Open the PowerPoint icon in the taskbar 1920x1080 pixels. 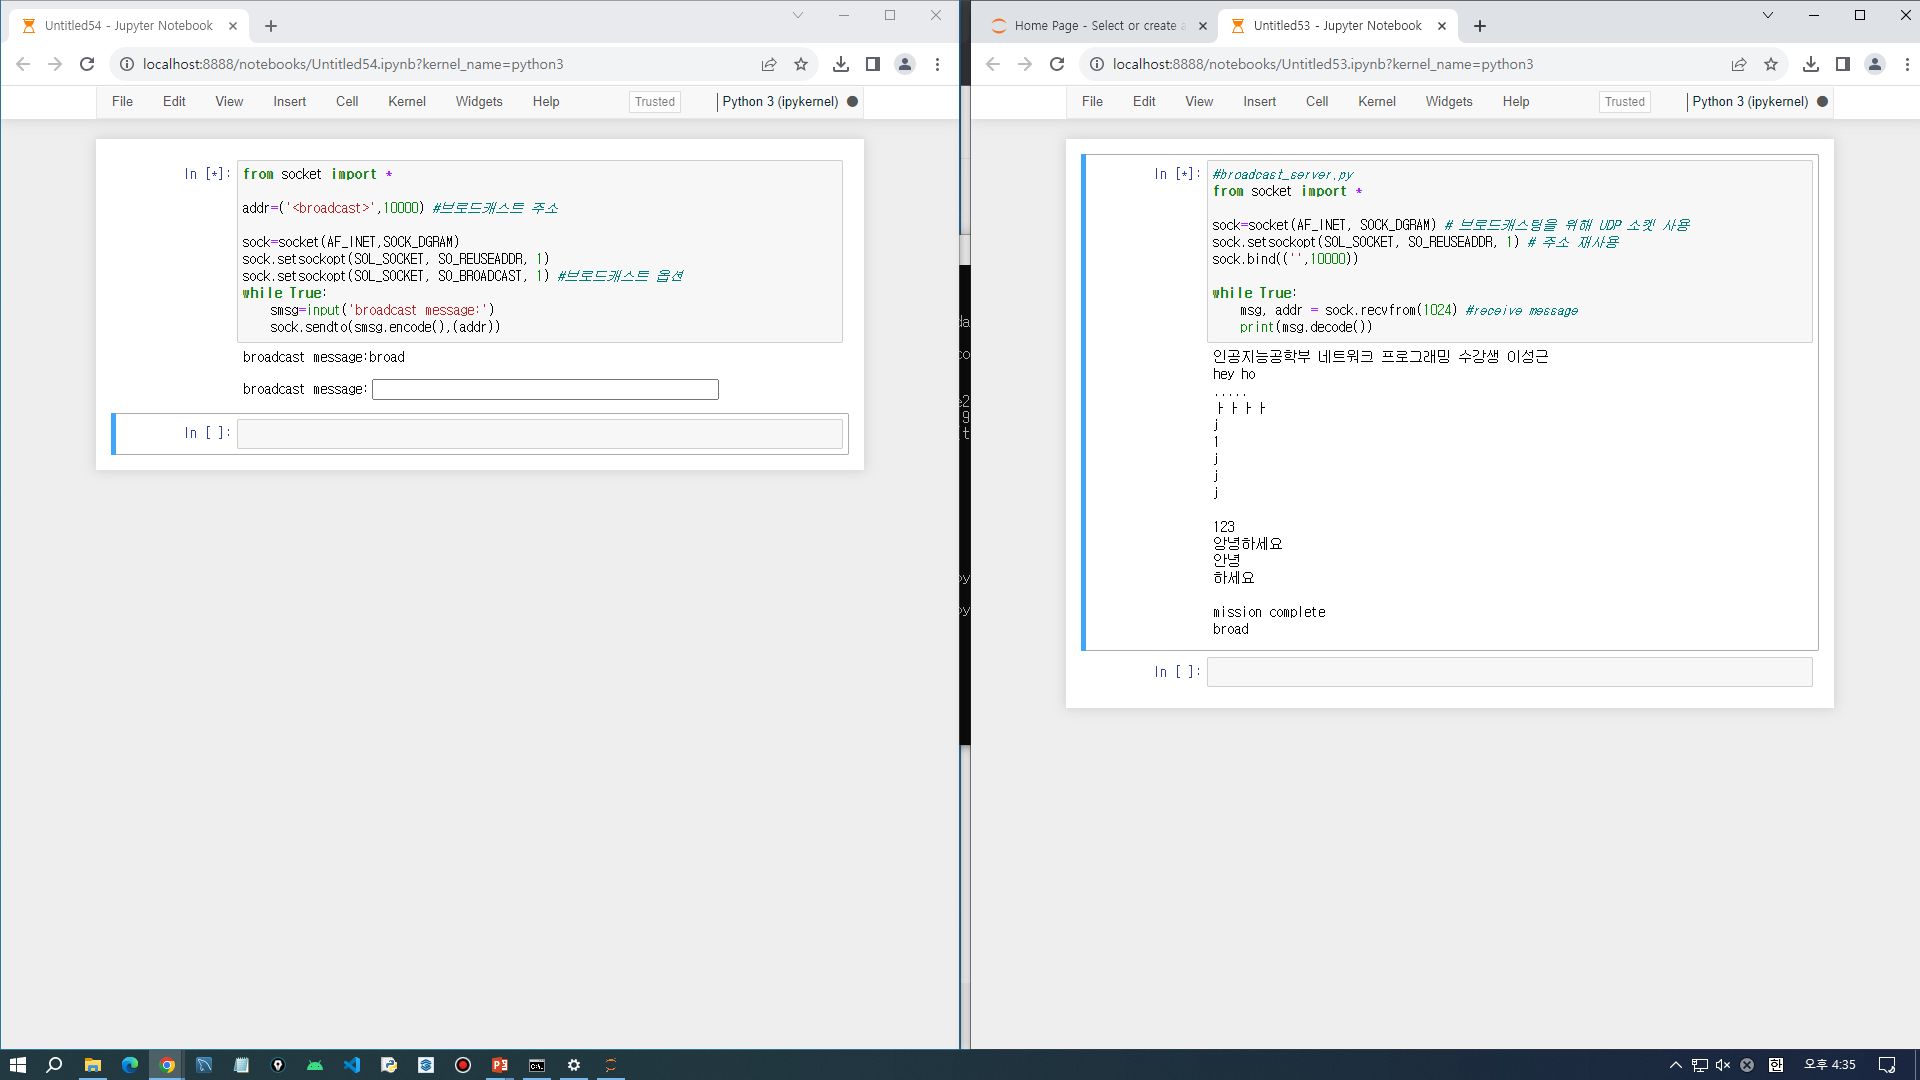point(499,1065)
